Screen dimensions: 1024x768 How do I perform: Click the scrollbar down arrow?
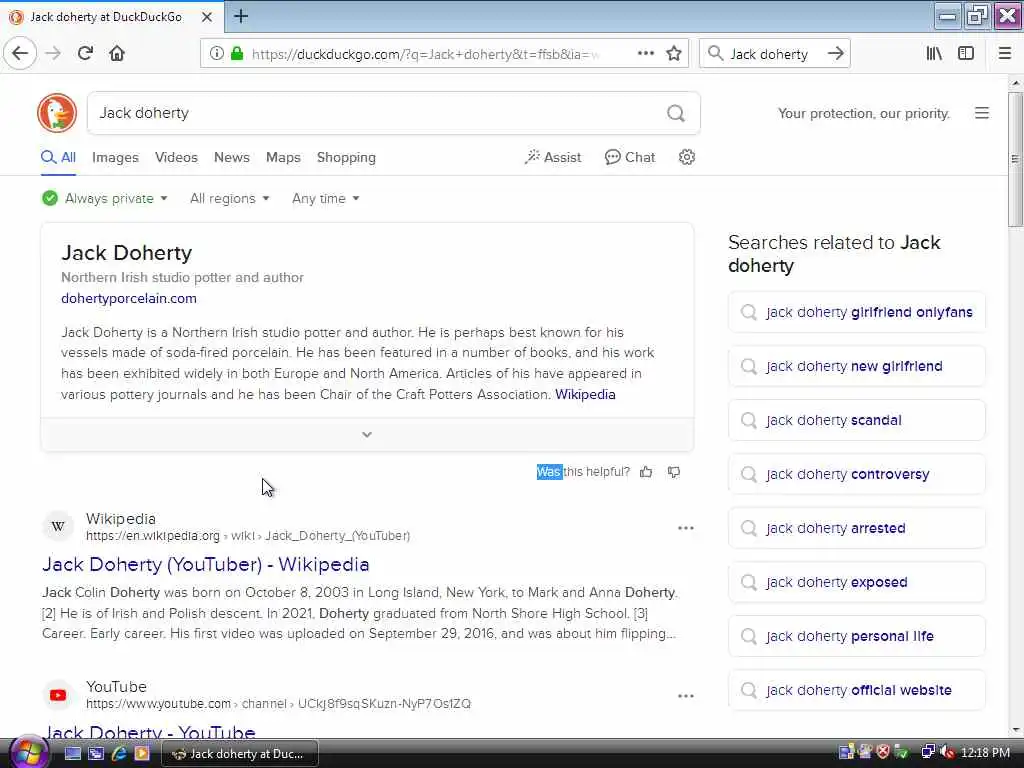pos(1015,729)
